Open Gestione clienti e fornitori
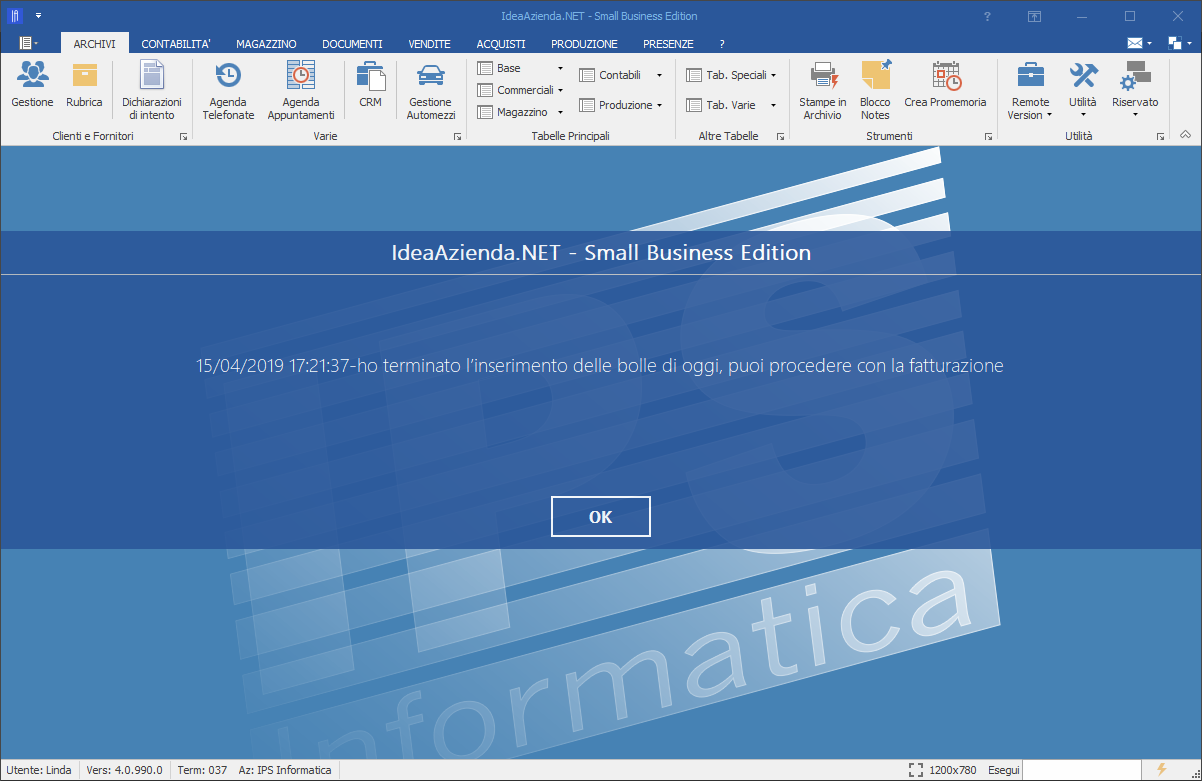This screenshot has width=1202, height=781. (32, 85)
